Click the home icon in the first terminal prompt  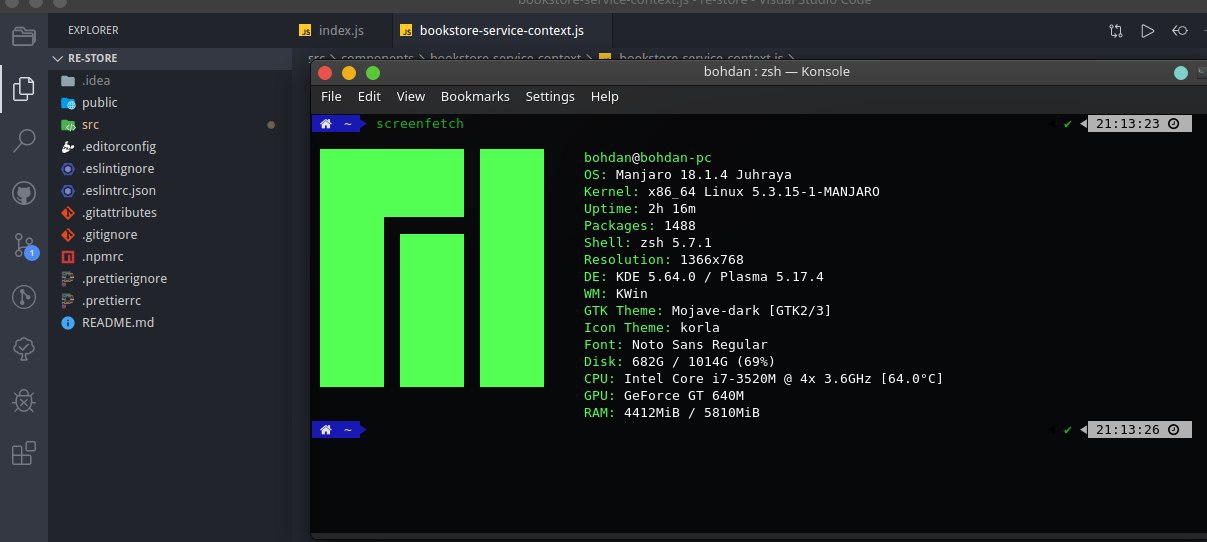click(x=326, y=124)
